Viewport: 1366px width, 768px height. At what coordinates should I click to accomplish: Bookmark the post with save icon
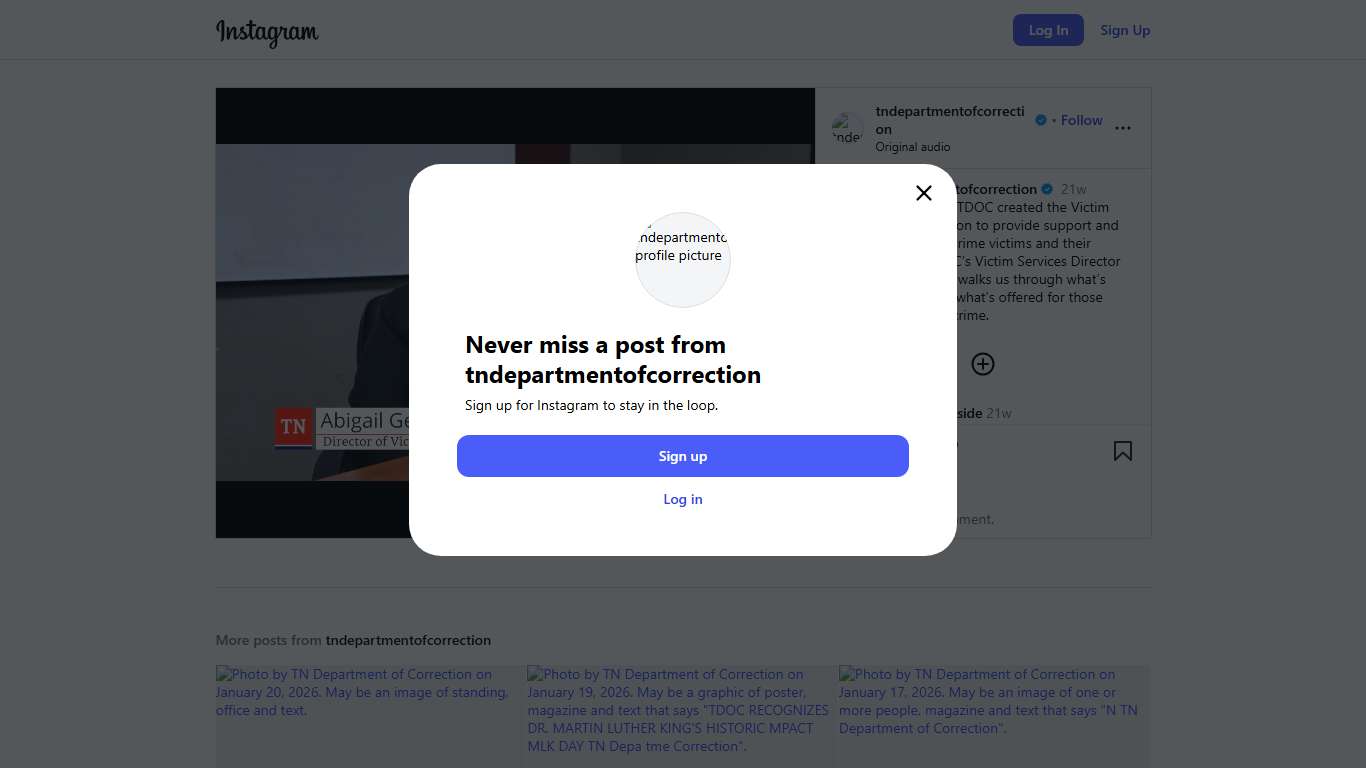click(1123, 451)
